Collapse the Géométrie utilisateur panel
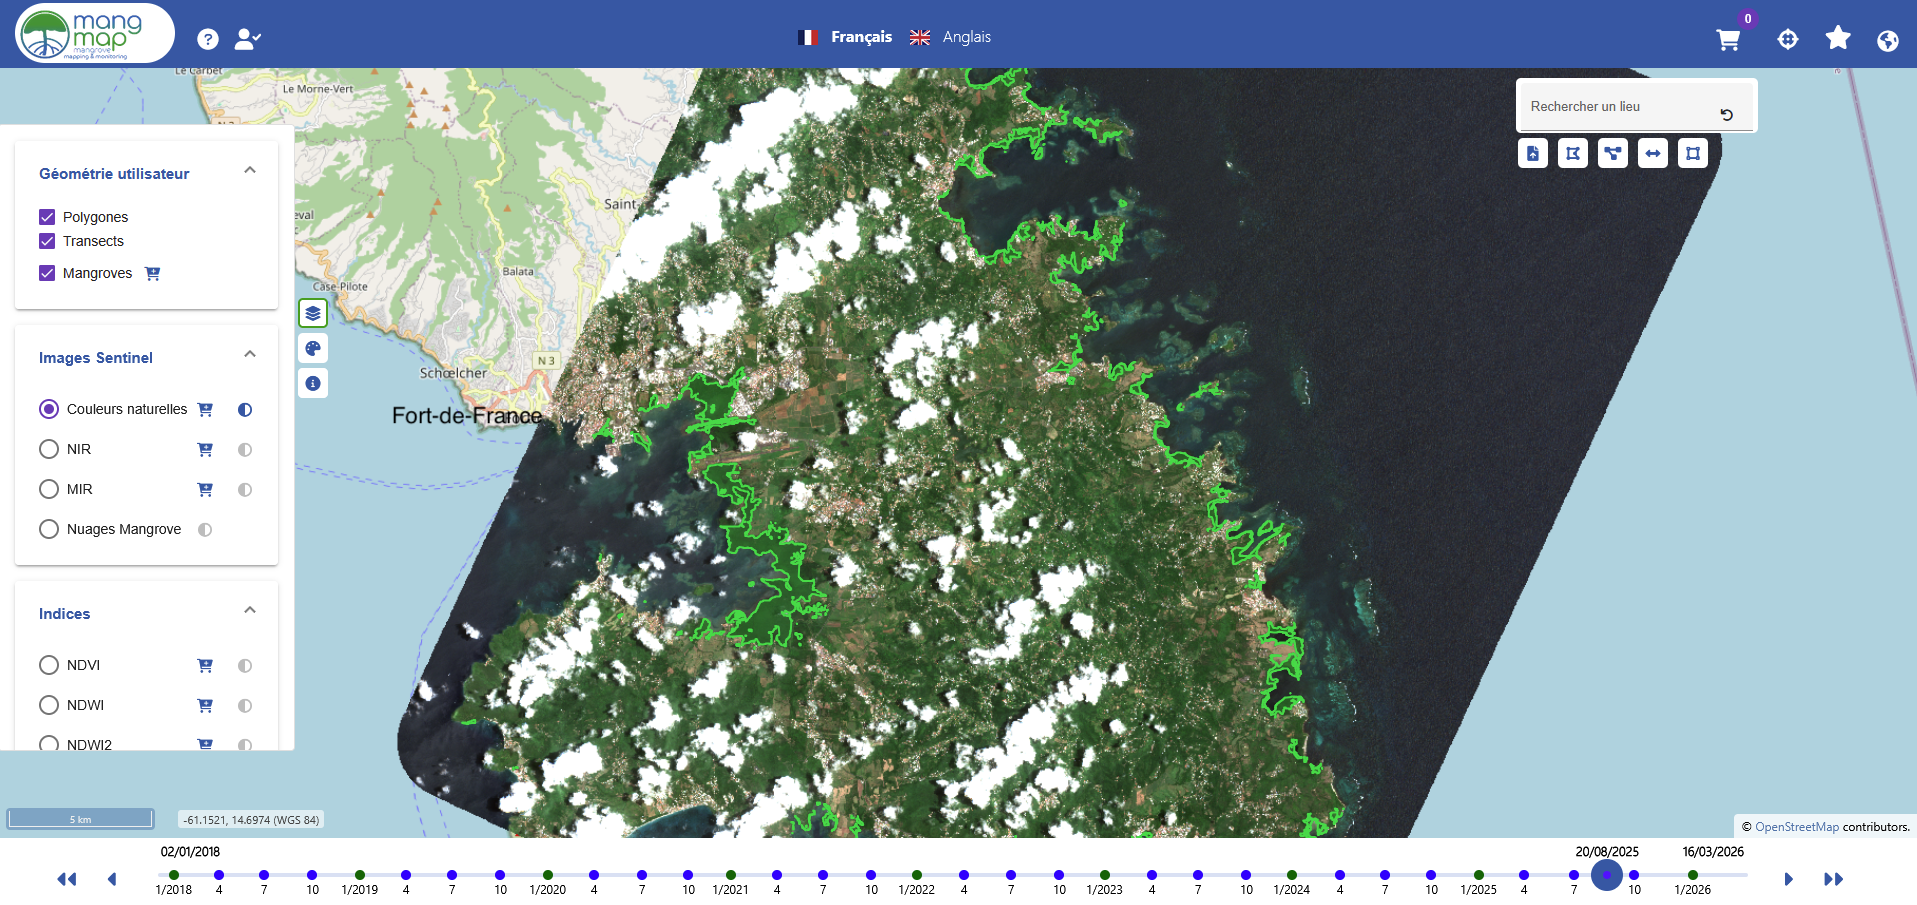 tap(250, 170)
